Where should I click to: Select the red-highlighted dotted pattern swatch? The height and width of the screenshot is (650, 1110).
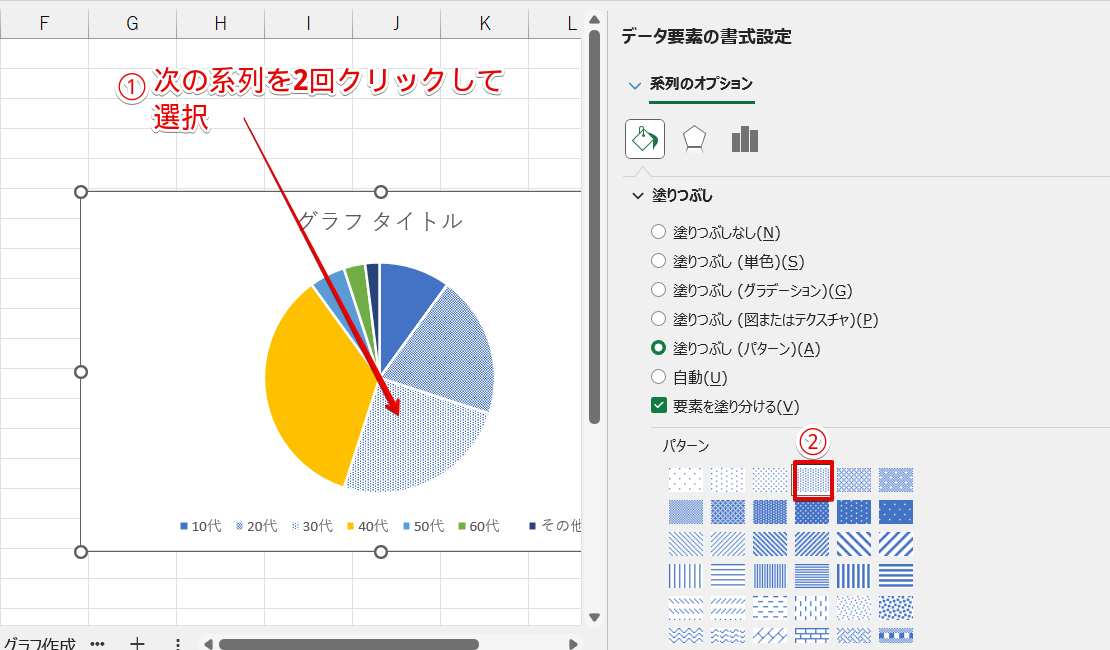[x=812, y=480]
